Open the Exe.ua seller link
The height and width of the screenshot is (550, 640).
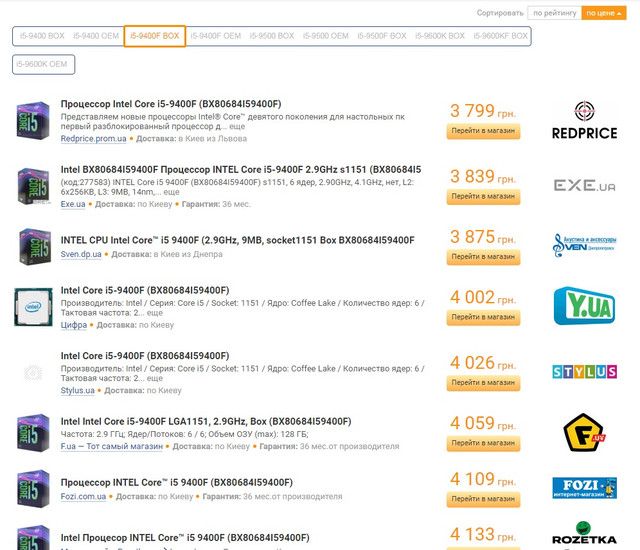(x=73, y=204)
